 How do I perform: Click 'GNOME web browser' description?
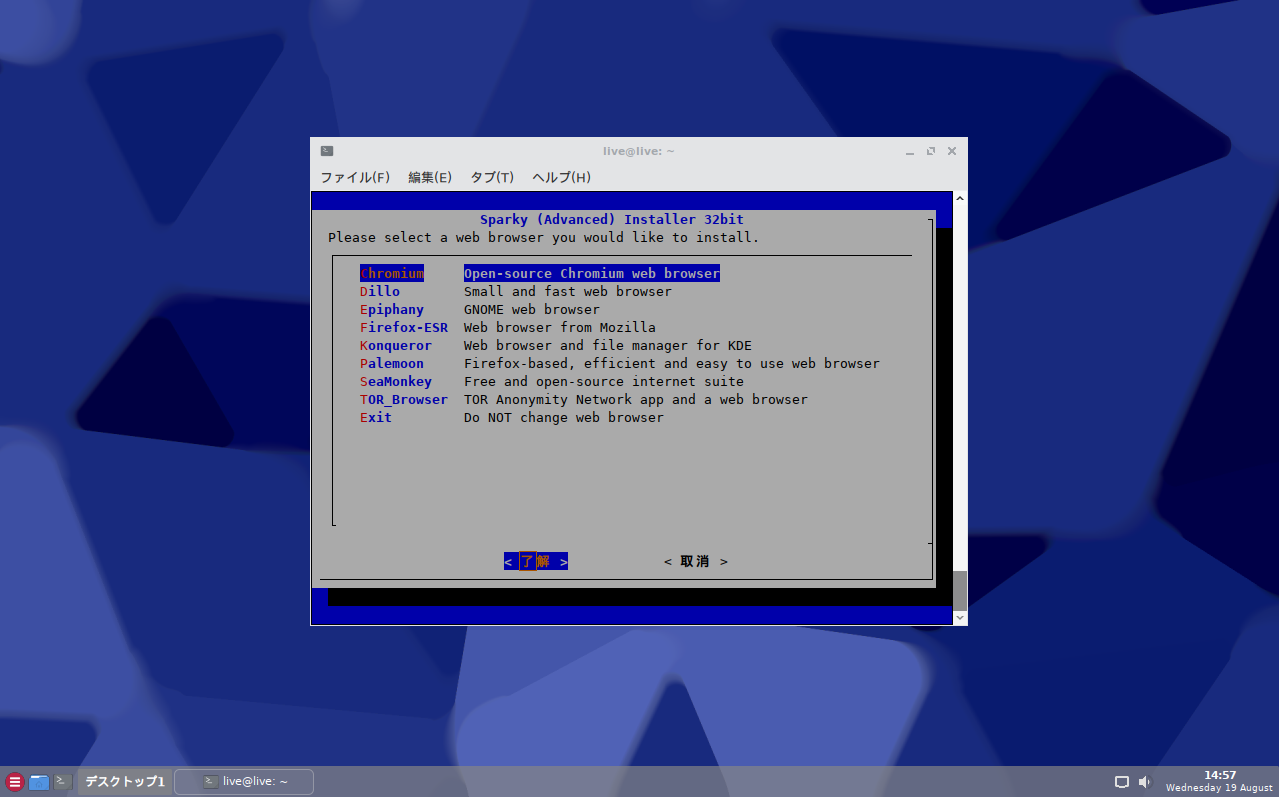532,309
